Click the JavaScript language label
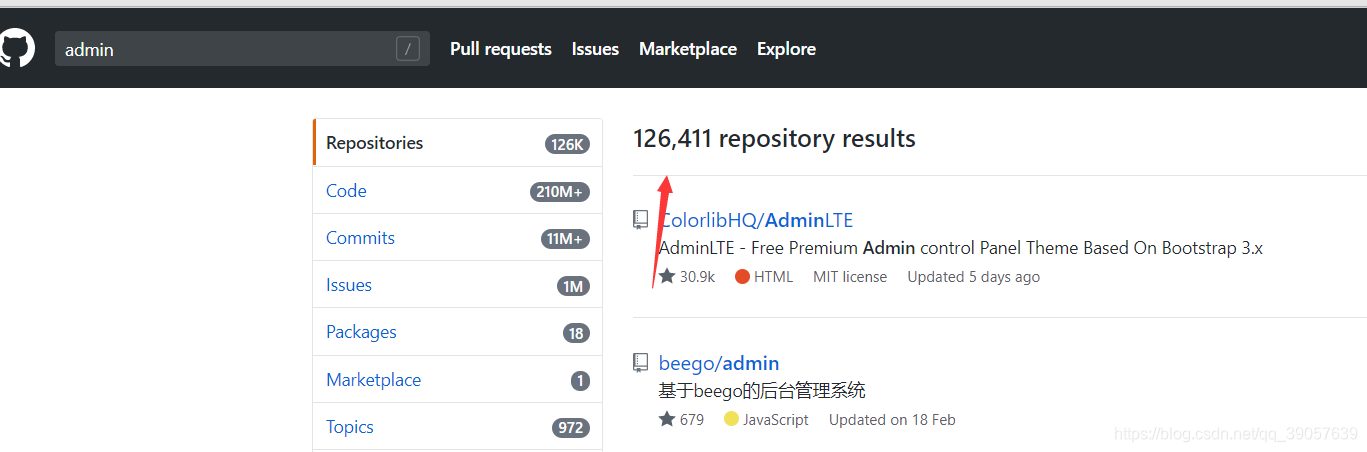 click(776, 420)
